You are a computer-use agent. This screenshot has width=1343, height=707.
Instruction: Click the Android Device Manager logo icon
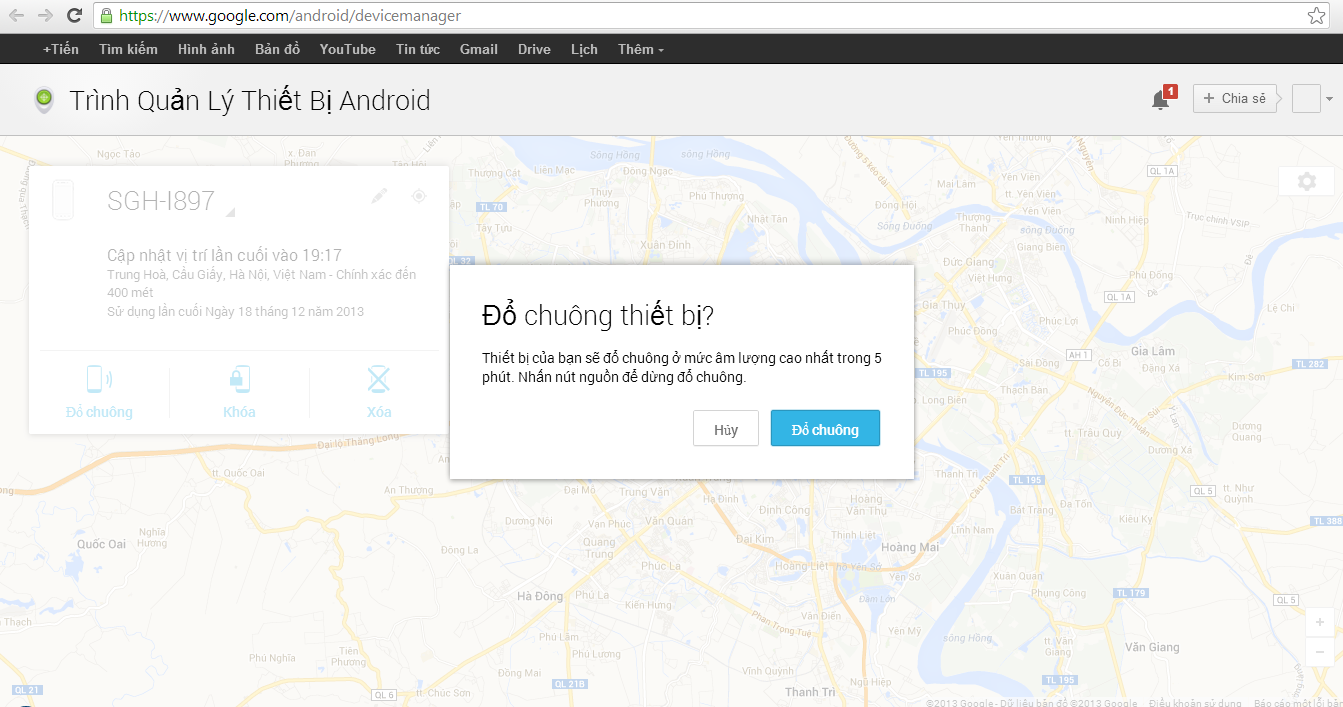42,99
